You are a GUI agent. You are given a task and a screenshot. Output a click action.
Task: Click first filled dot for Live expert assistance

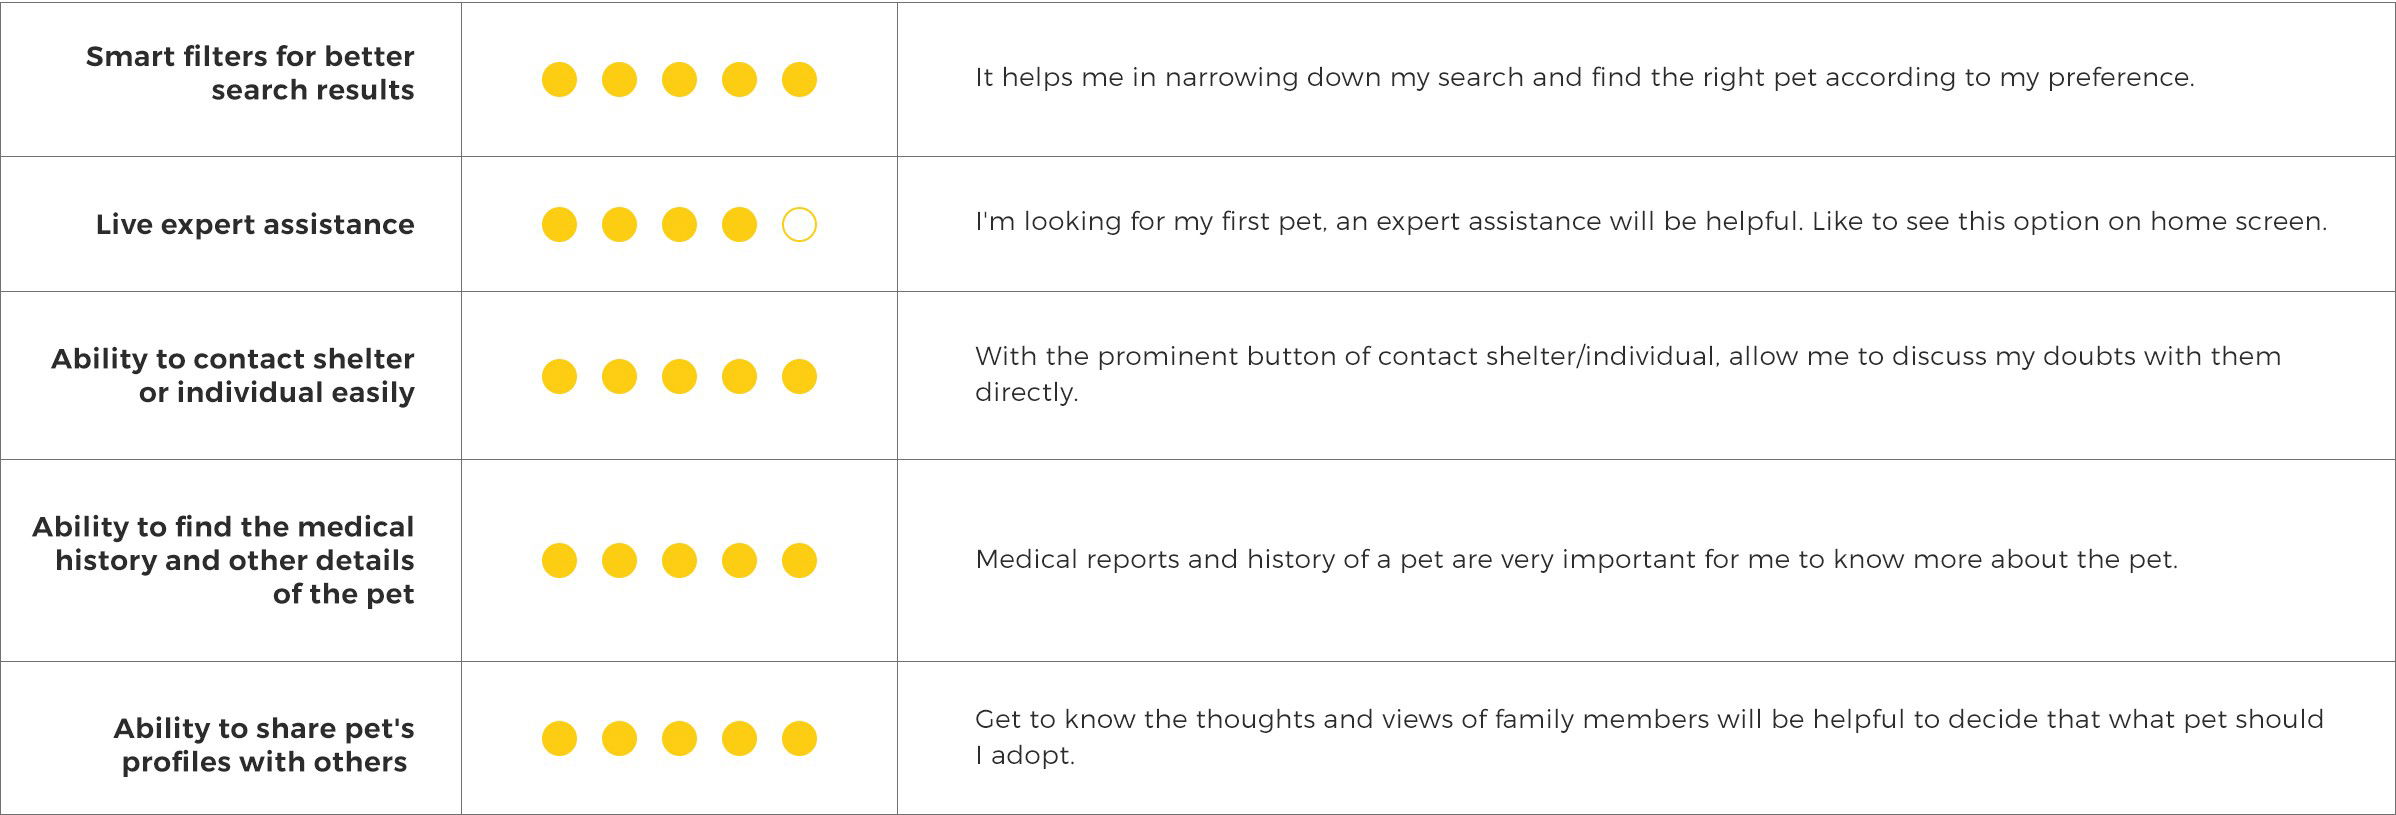[559, 224]
